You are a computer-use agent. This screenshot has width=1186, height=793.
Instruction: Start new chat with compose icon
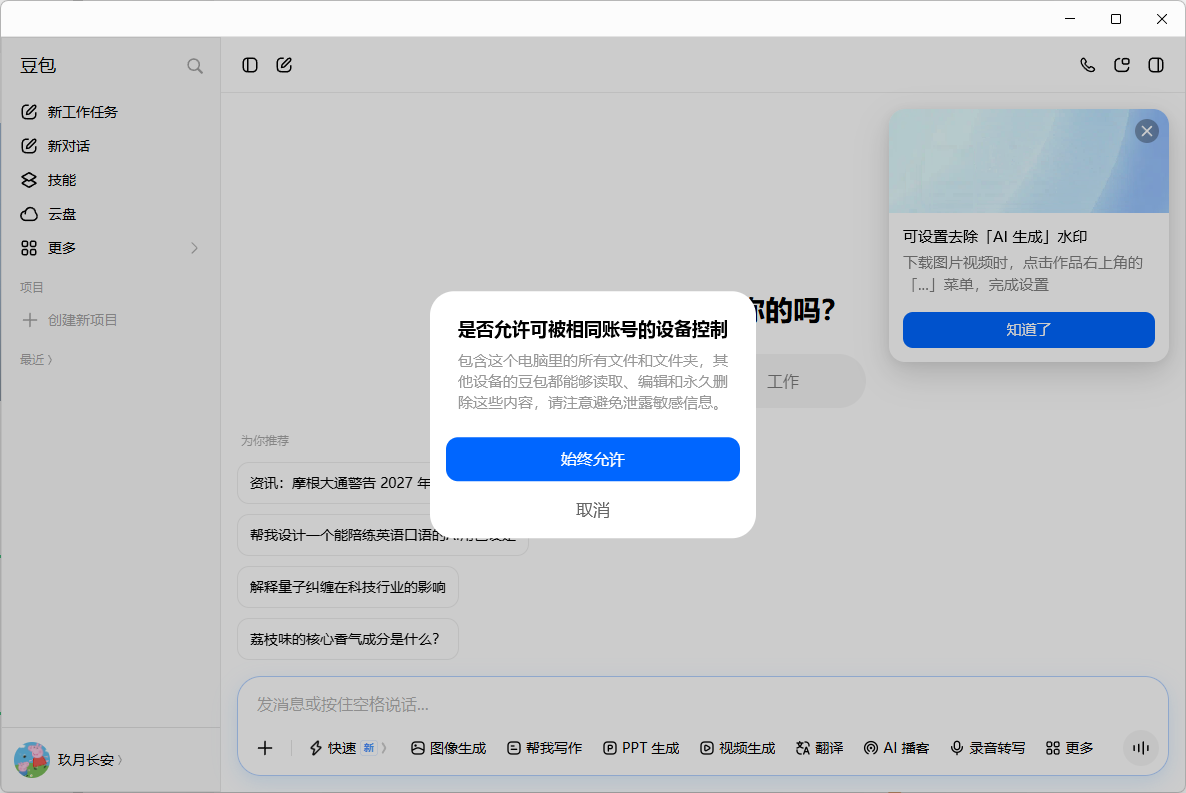[284, 65]
